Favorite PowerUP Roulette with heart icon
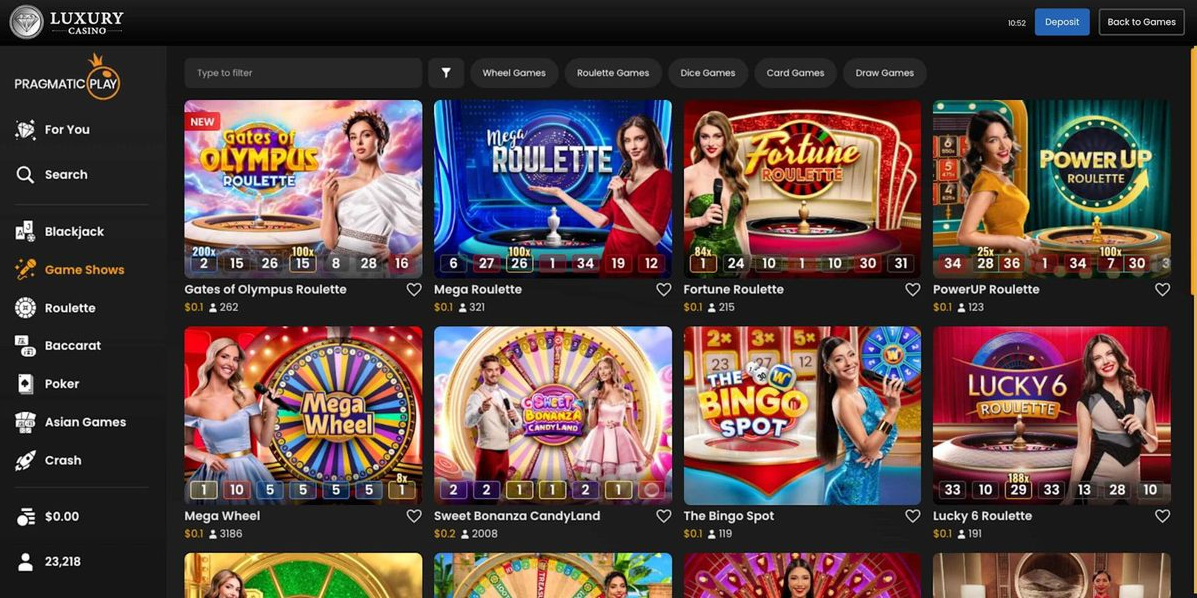 (1162, 289)
